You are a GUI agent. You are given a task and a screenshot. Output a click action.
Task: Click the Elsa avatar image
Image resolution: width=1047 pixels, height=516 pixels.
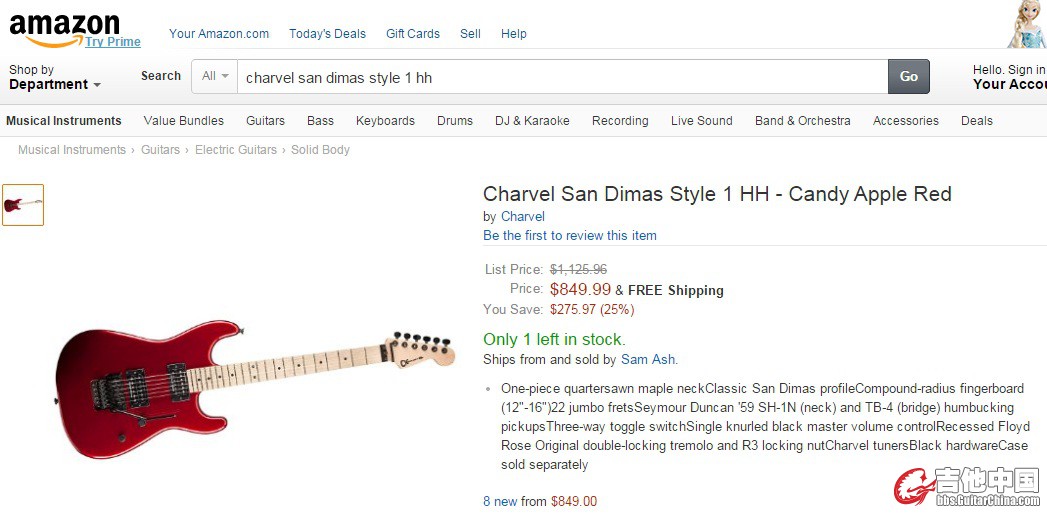(1028, 24)
